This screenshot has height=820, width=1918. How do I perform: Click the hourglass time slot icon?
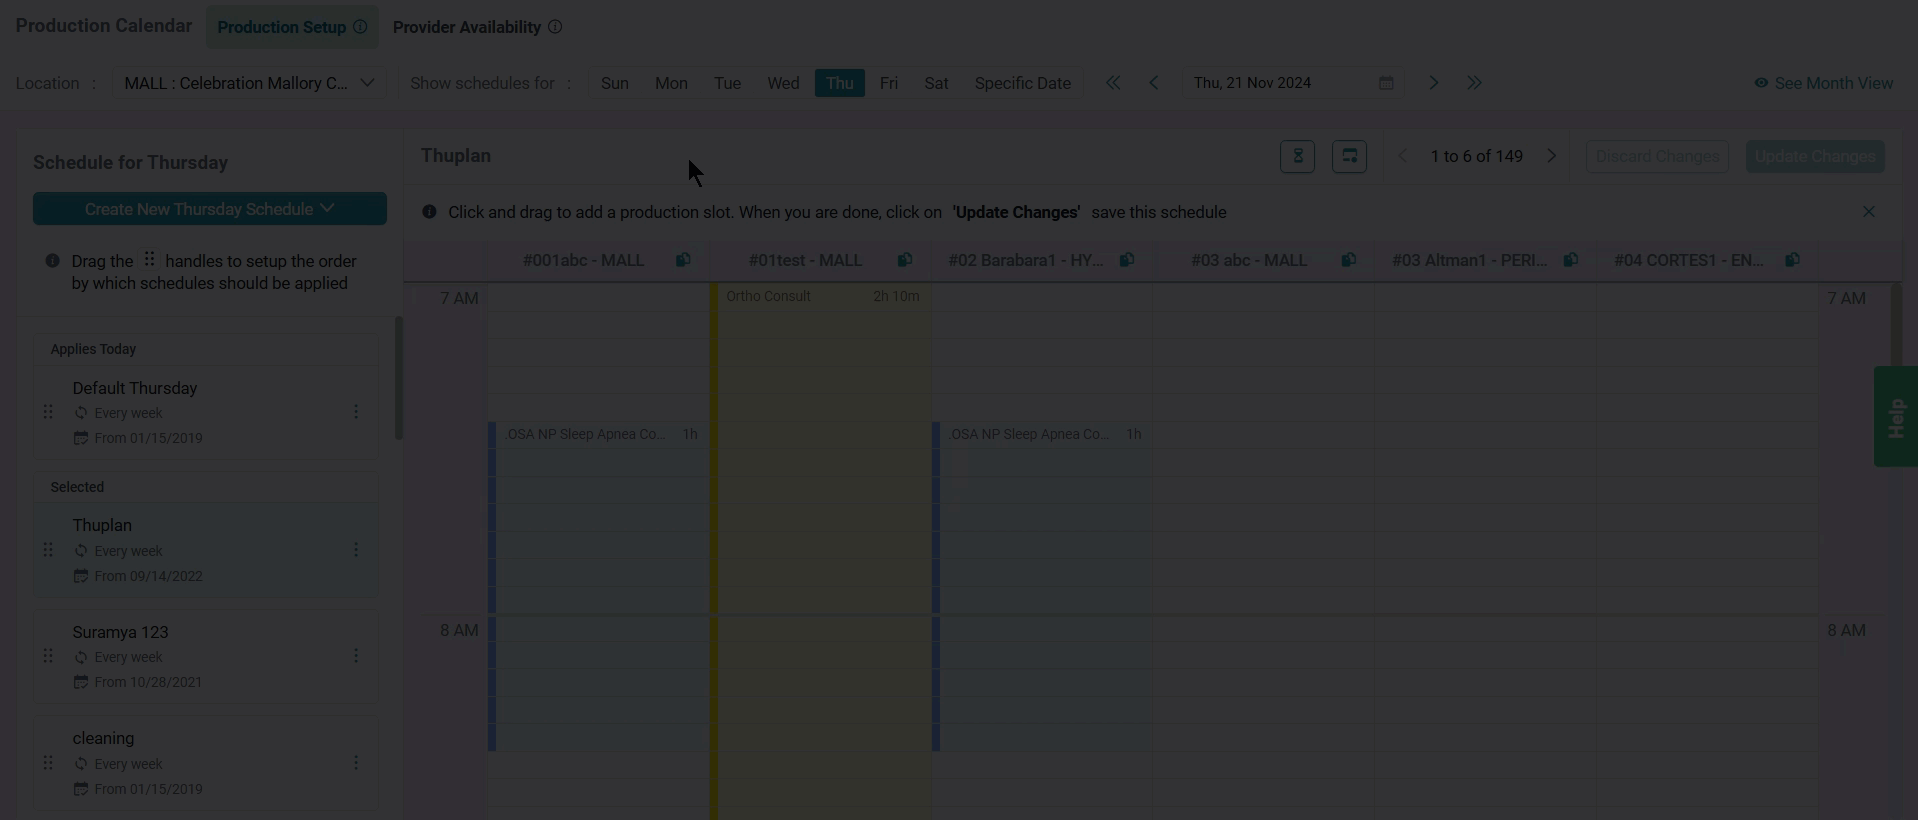(1297, 156)
